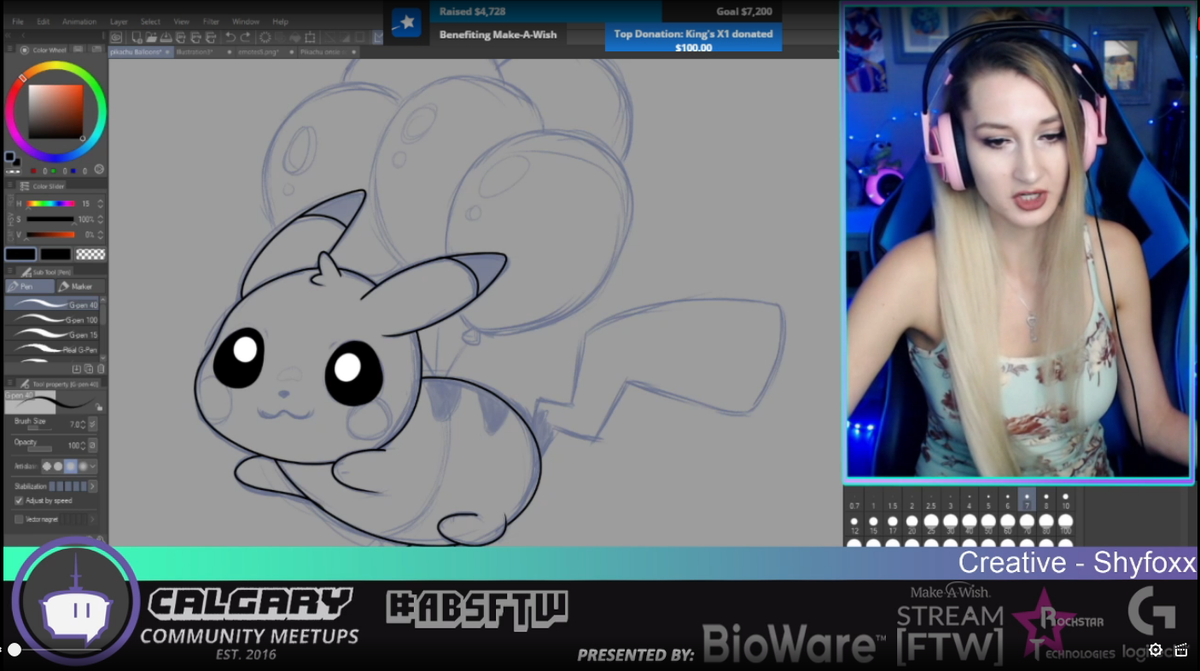This screenshot has width=1200, height=671.
Task: Click the Saturation slider bar
Action: (50, 219)
